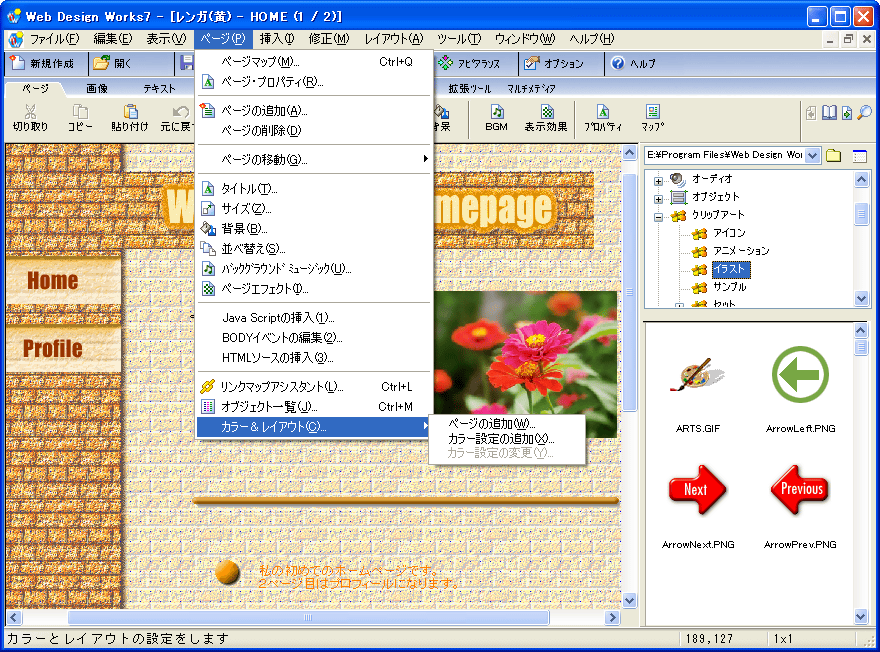
Task: Select ページマップ(M) from the menu
Action: 314,62
